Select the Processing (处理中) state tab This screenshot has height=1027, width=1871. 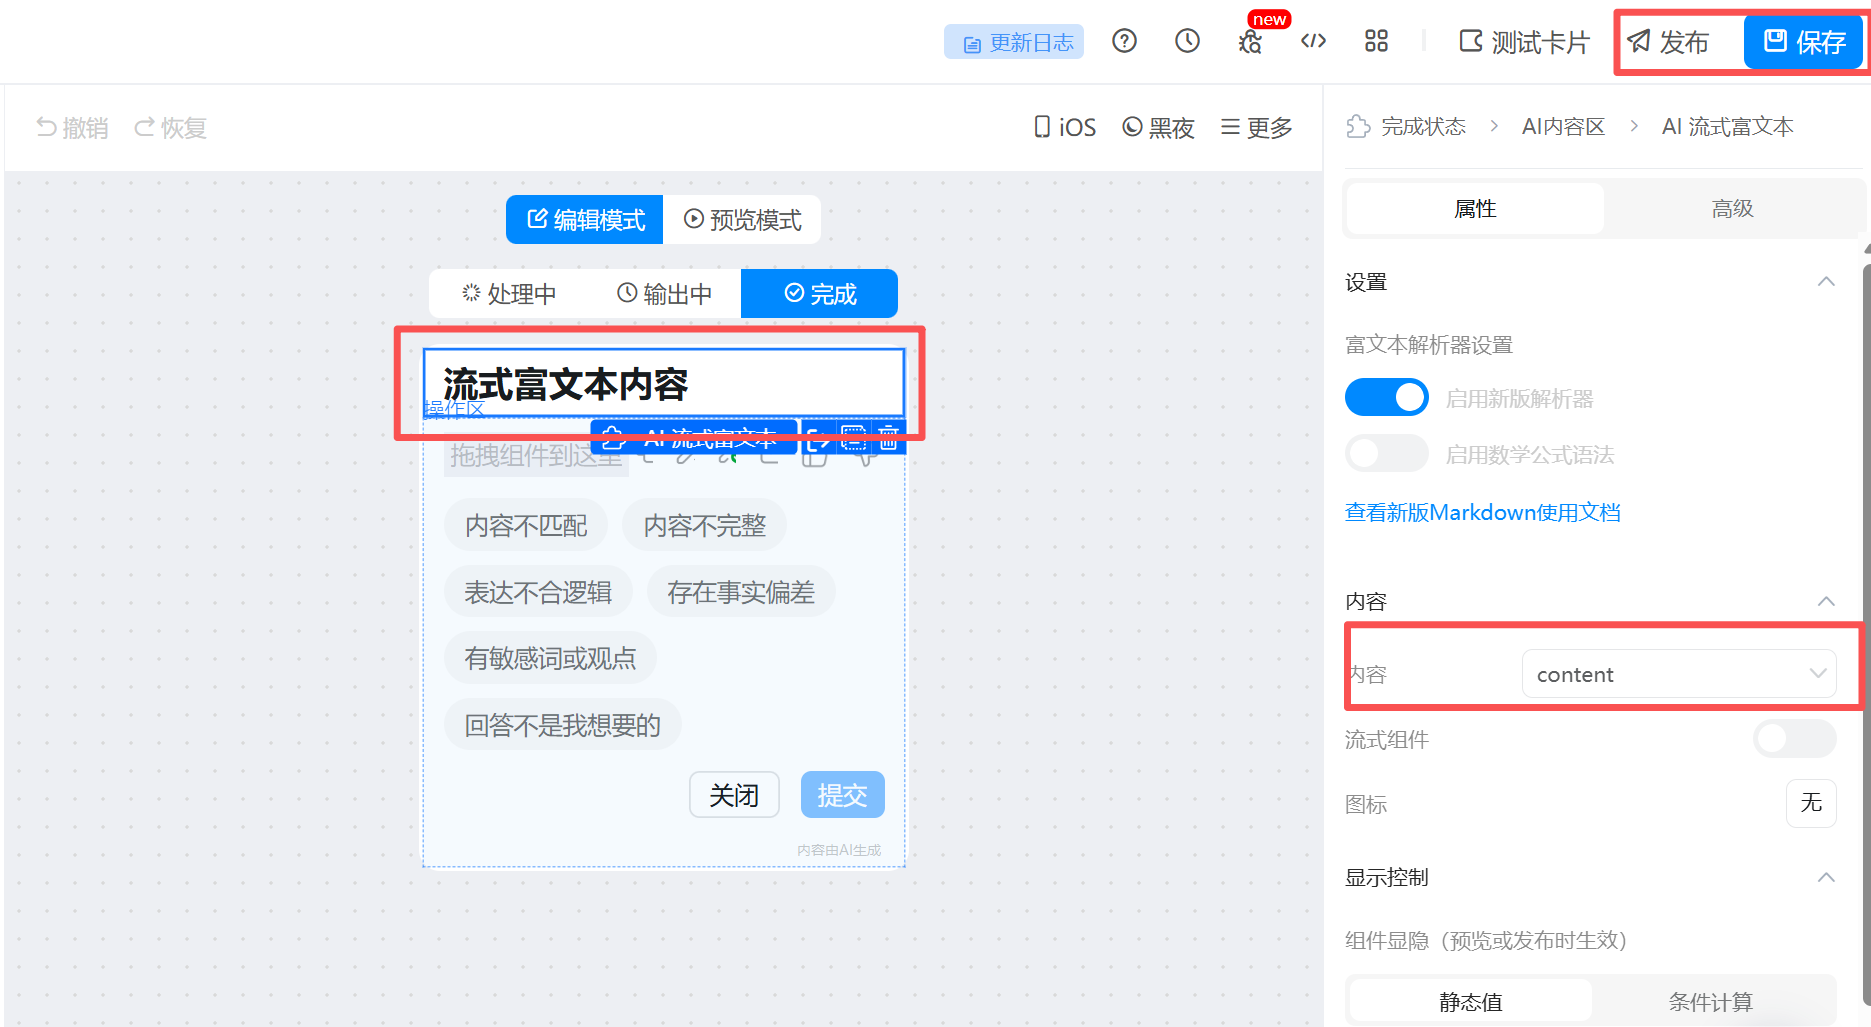(x=508, y=294)
